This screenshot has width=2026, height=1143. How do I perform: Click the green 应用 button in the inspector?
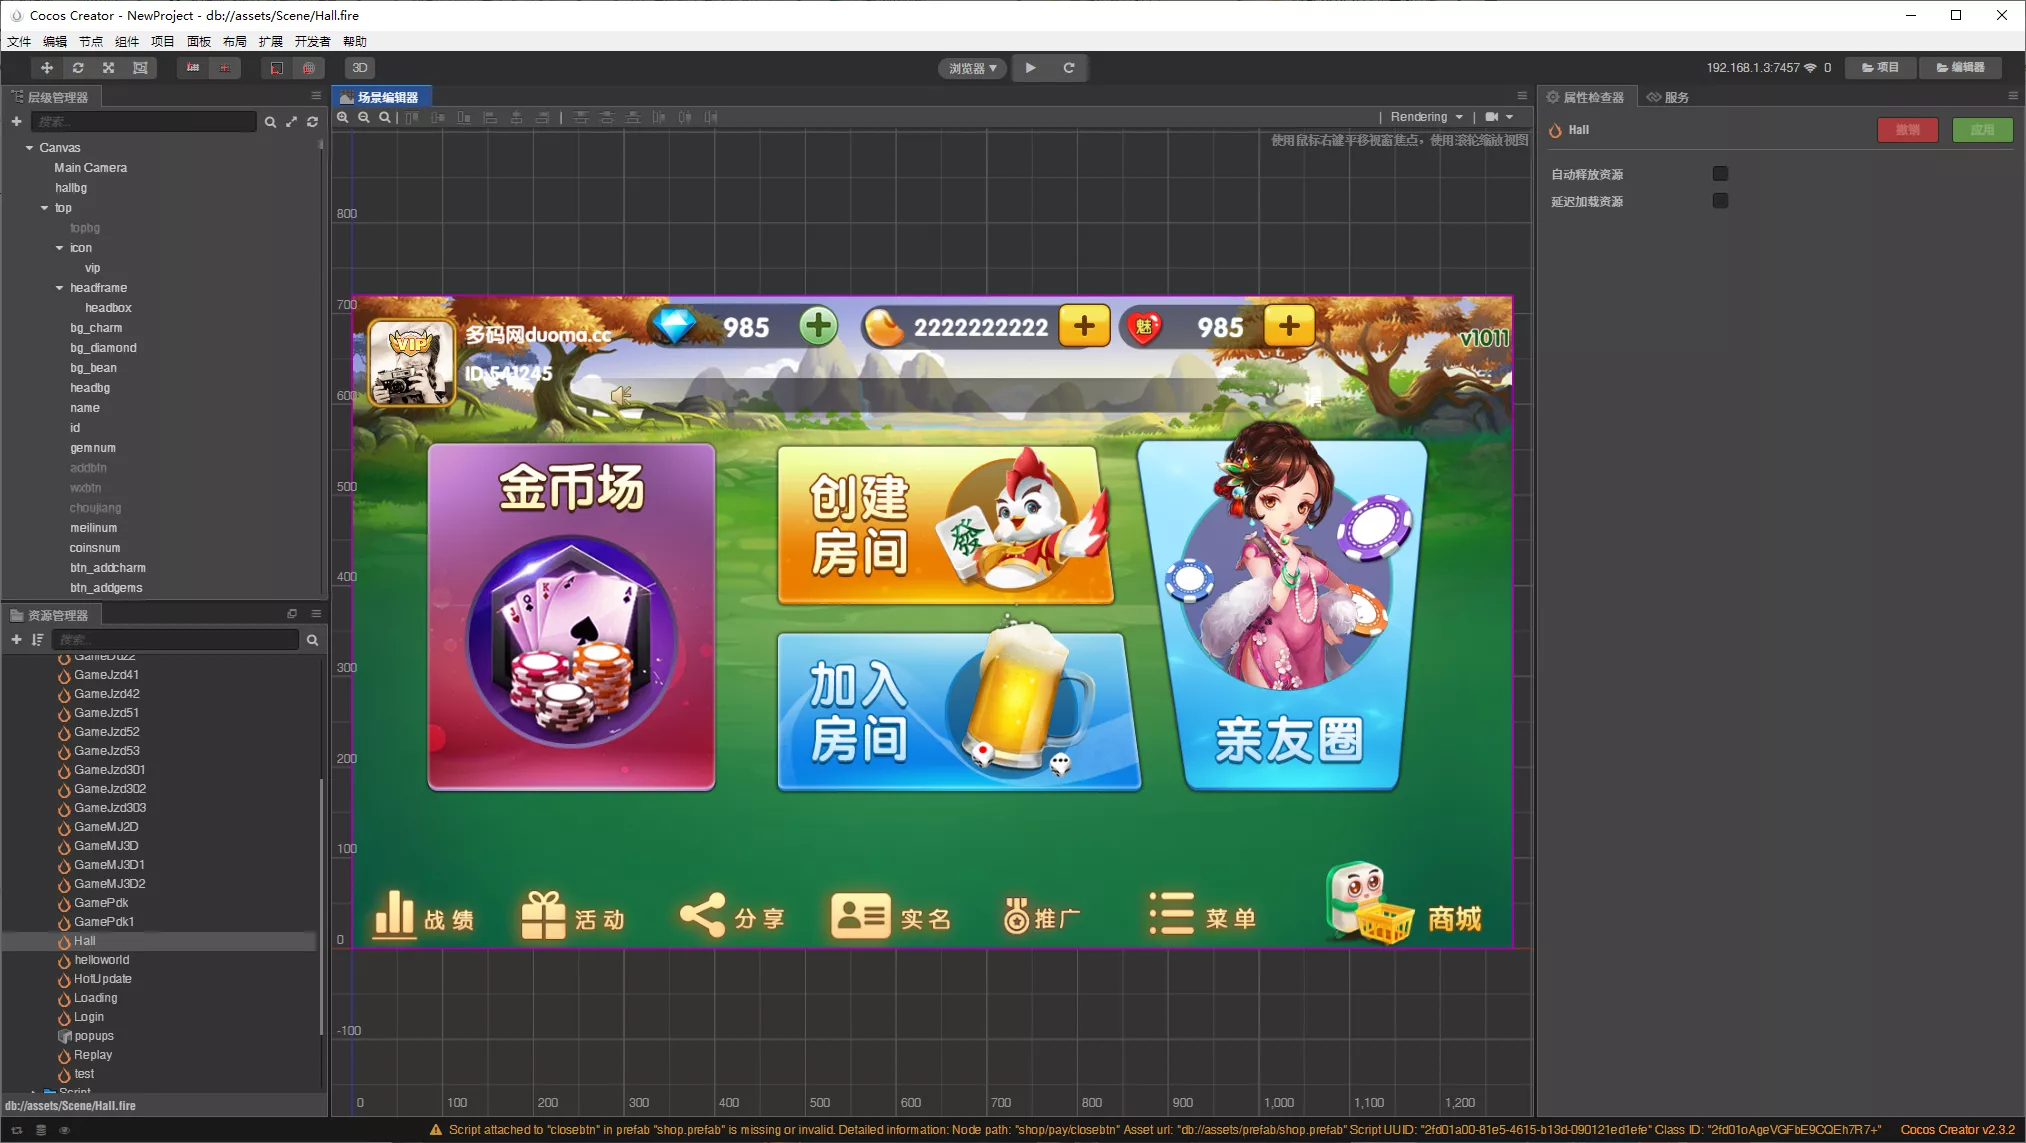[x=1982, y=130]
